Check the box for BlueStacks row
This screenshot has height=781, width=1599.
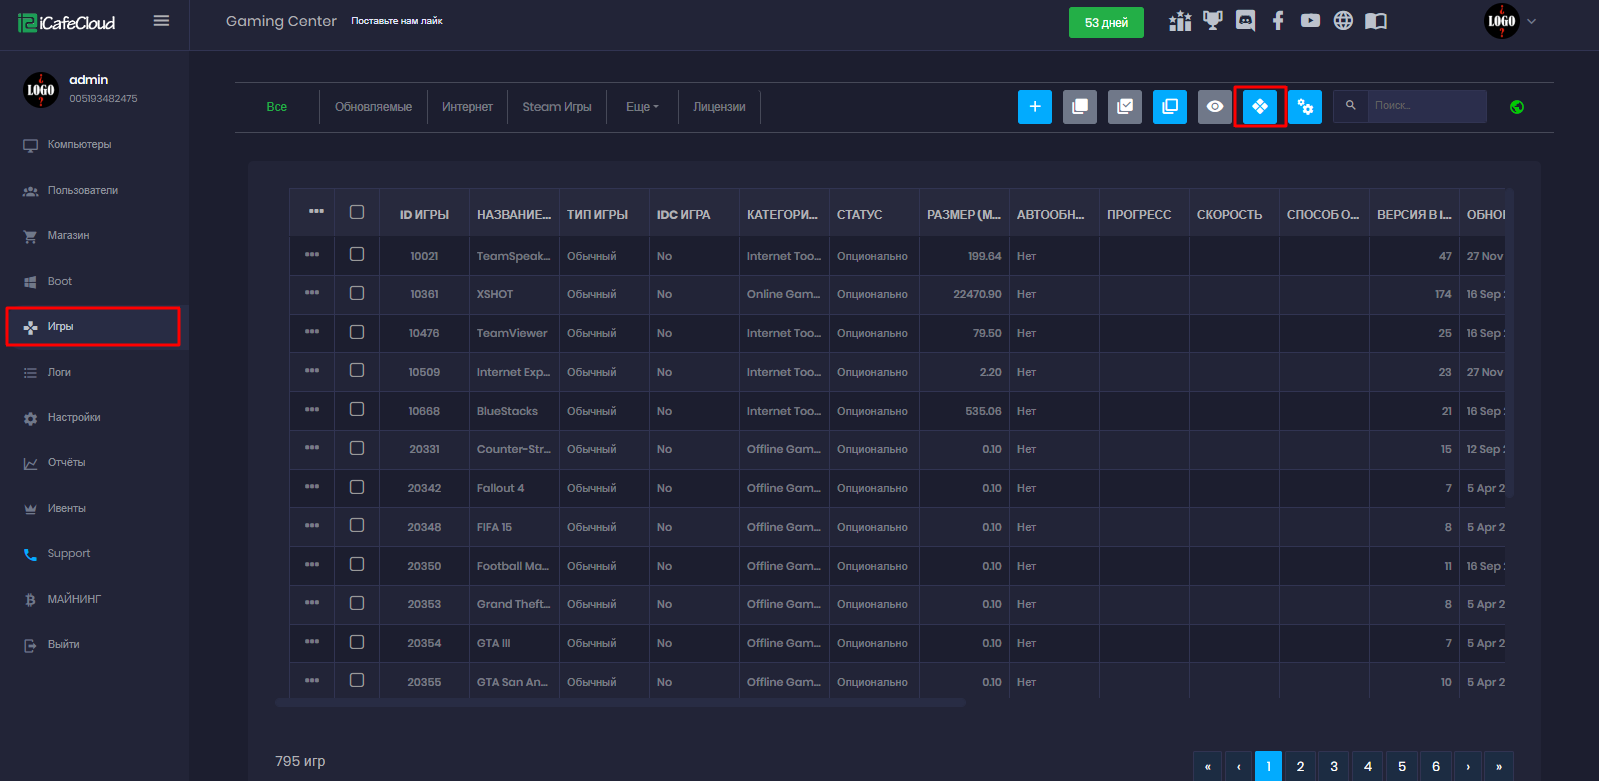357,409
